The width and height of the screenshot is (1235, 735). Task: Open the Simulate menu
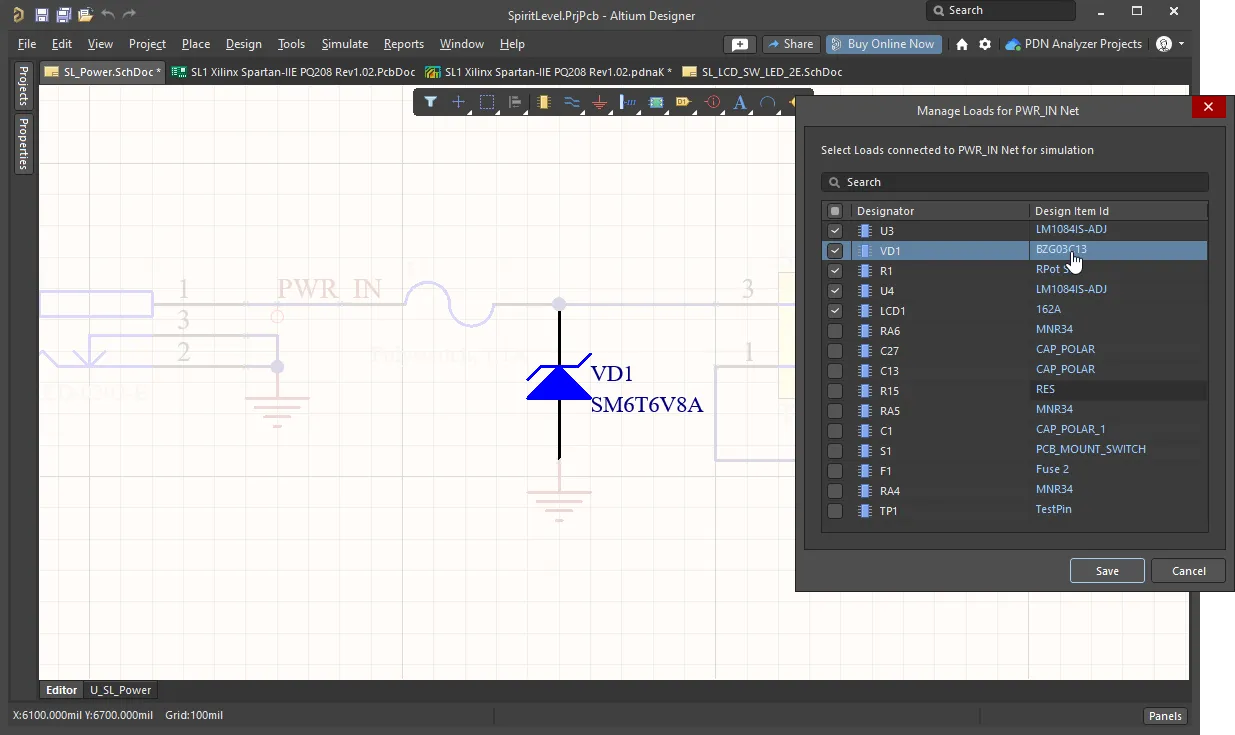(344, 44)
